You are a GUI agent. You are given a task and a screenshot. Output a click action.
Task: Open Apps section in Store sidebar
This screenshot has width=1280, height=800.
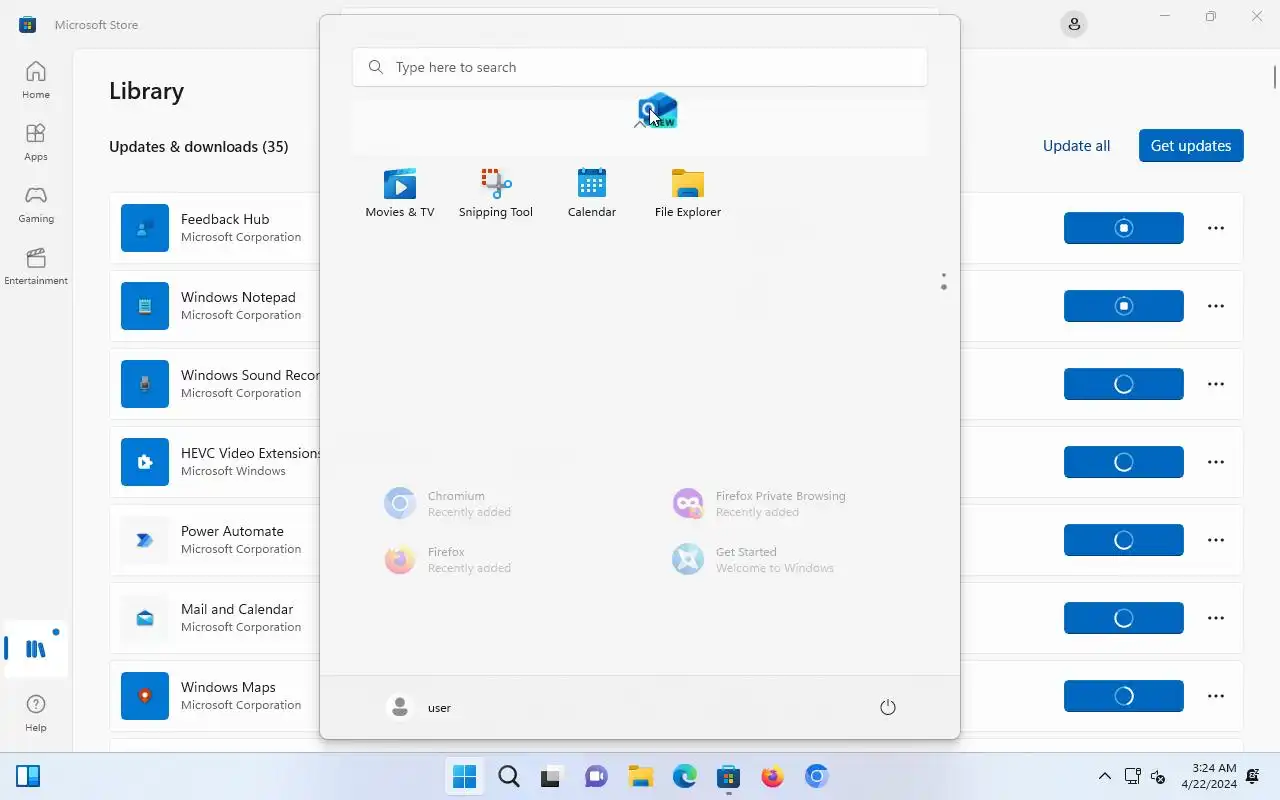36,142
